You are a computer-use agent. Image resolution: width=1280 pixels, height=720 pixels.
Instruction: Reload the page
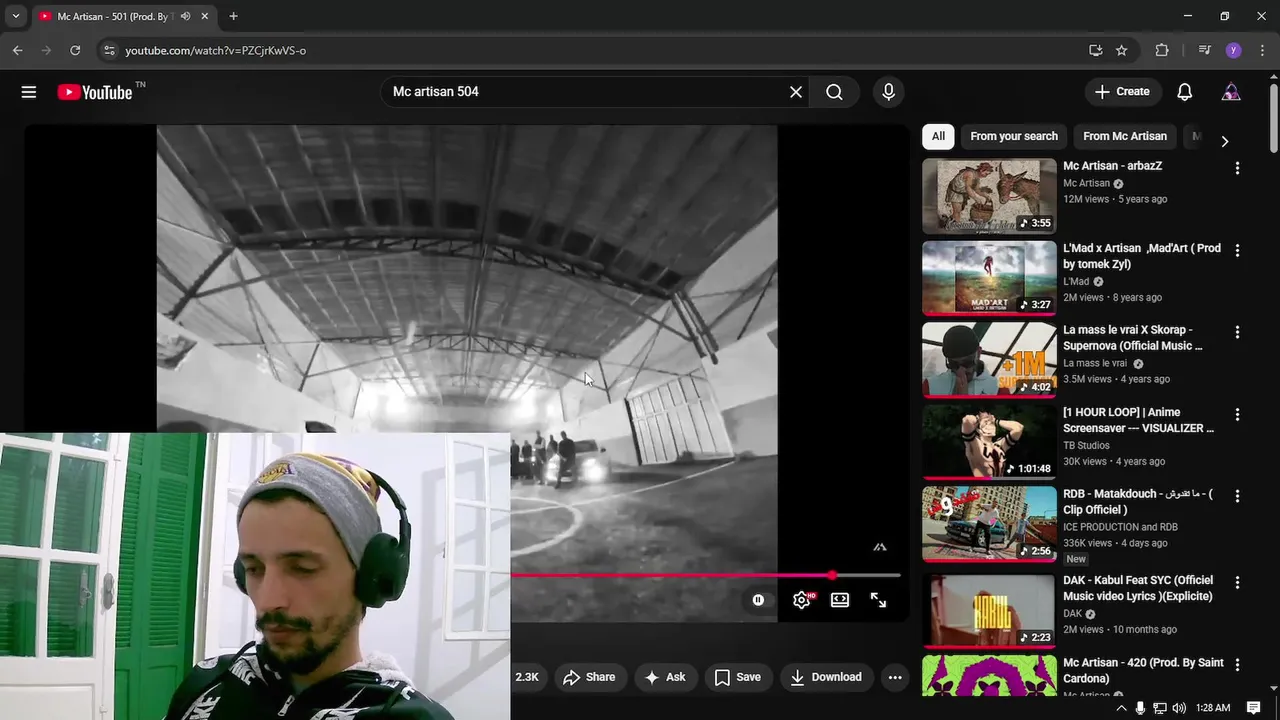point(75,50)
